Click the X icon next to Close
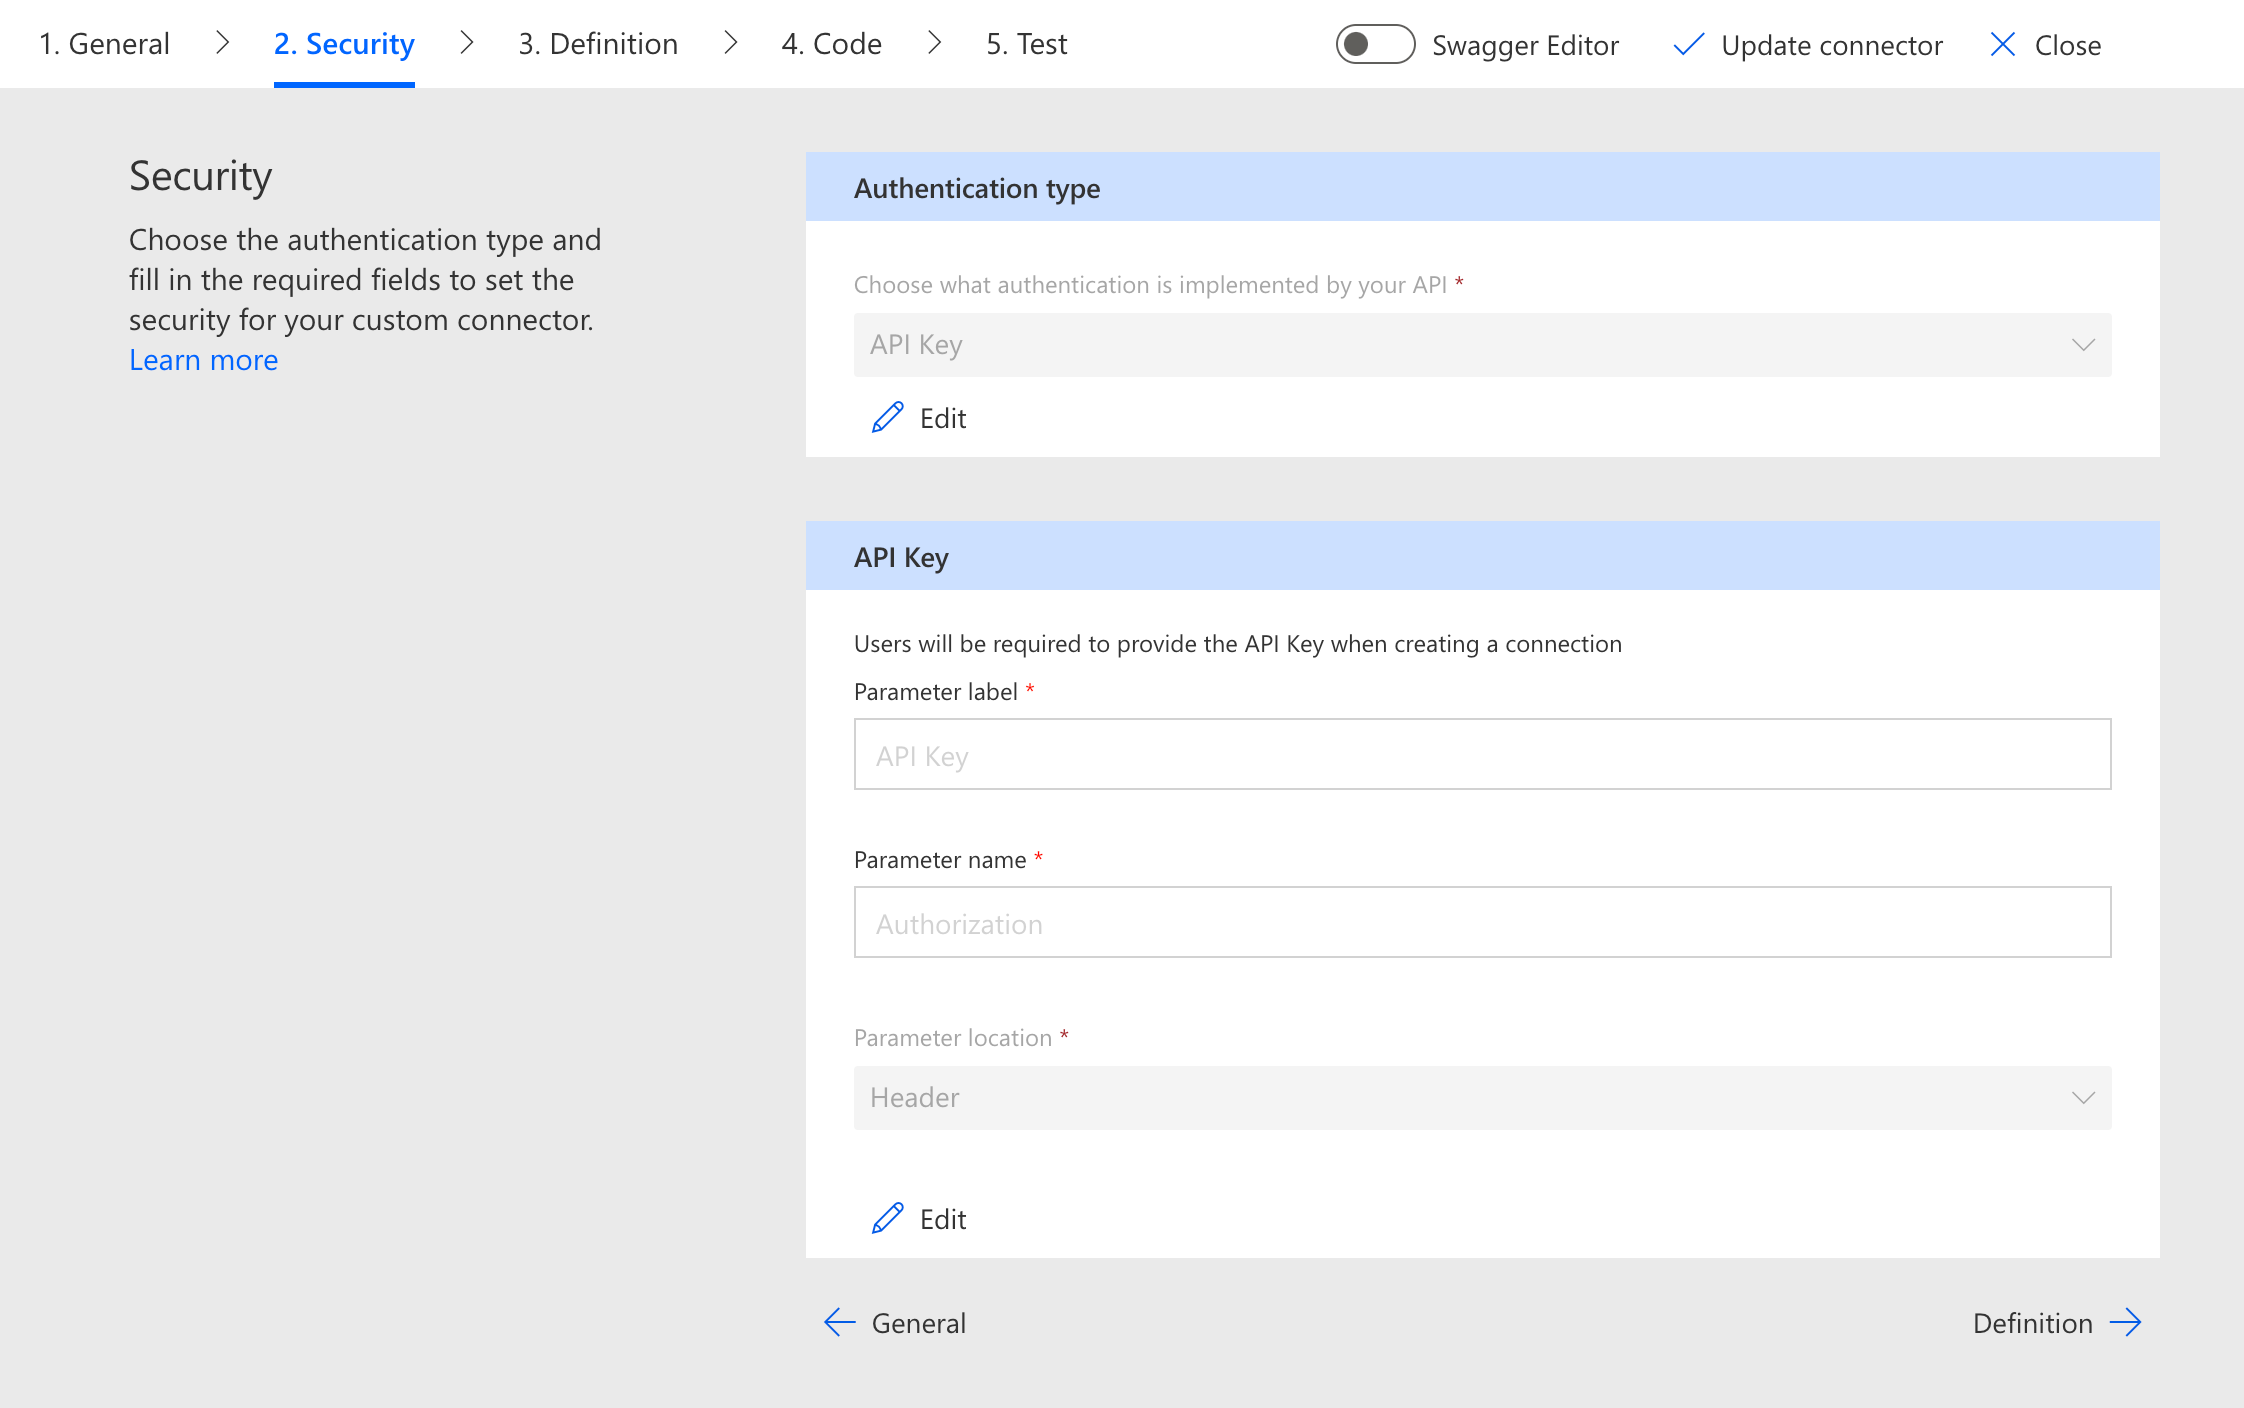 point(2002,45)
